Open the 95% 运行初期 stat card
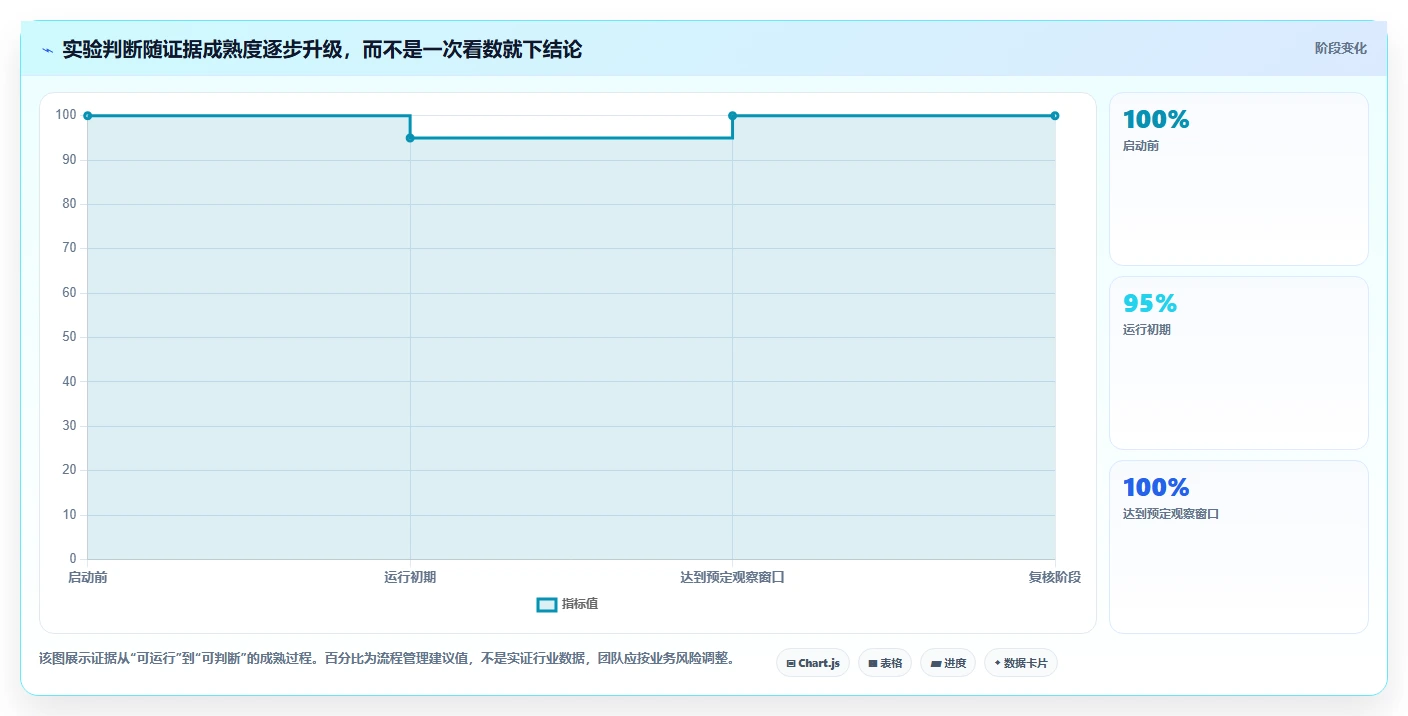 [x=1238, y=363]
